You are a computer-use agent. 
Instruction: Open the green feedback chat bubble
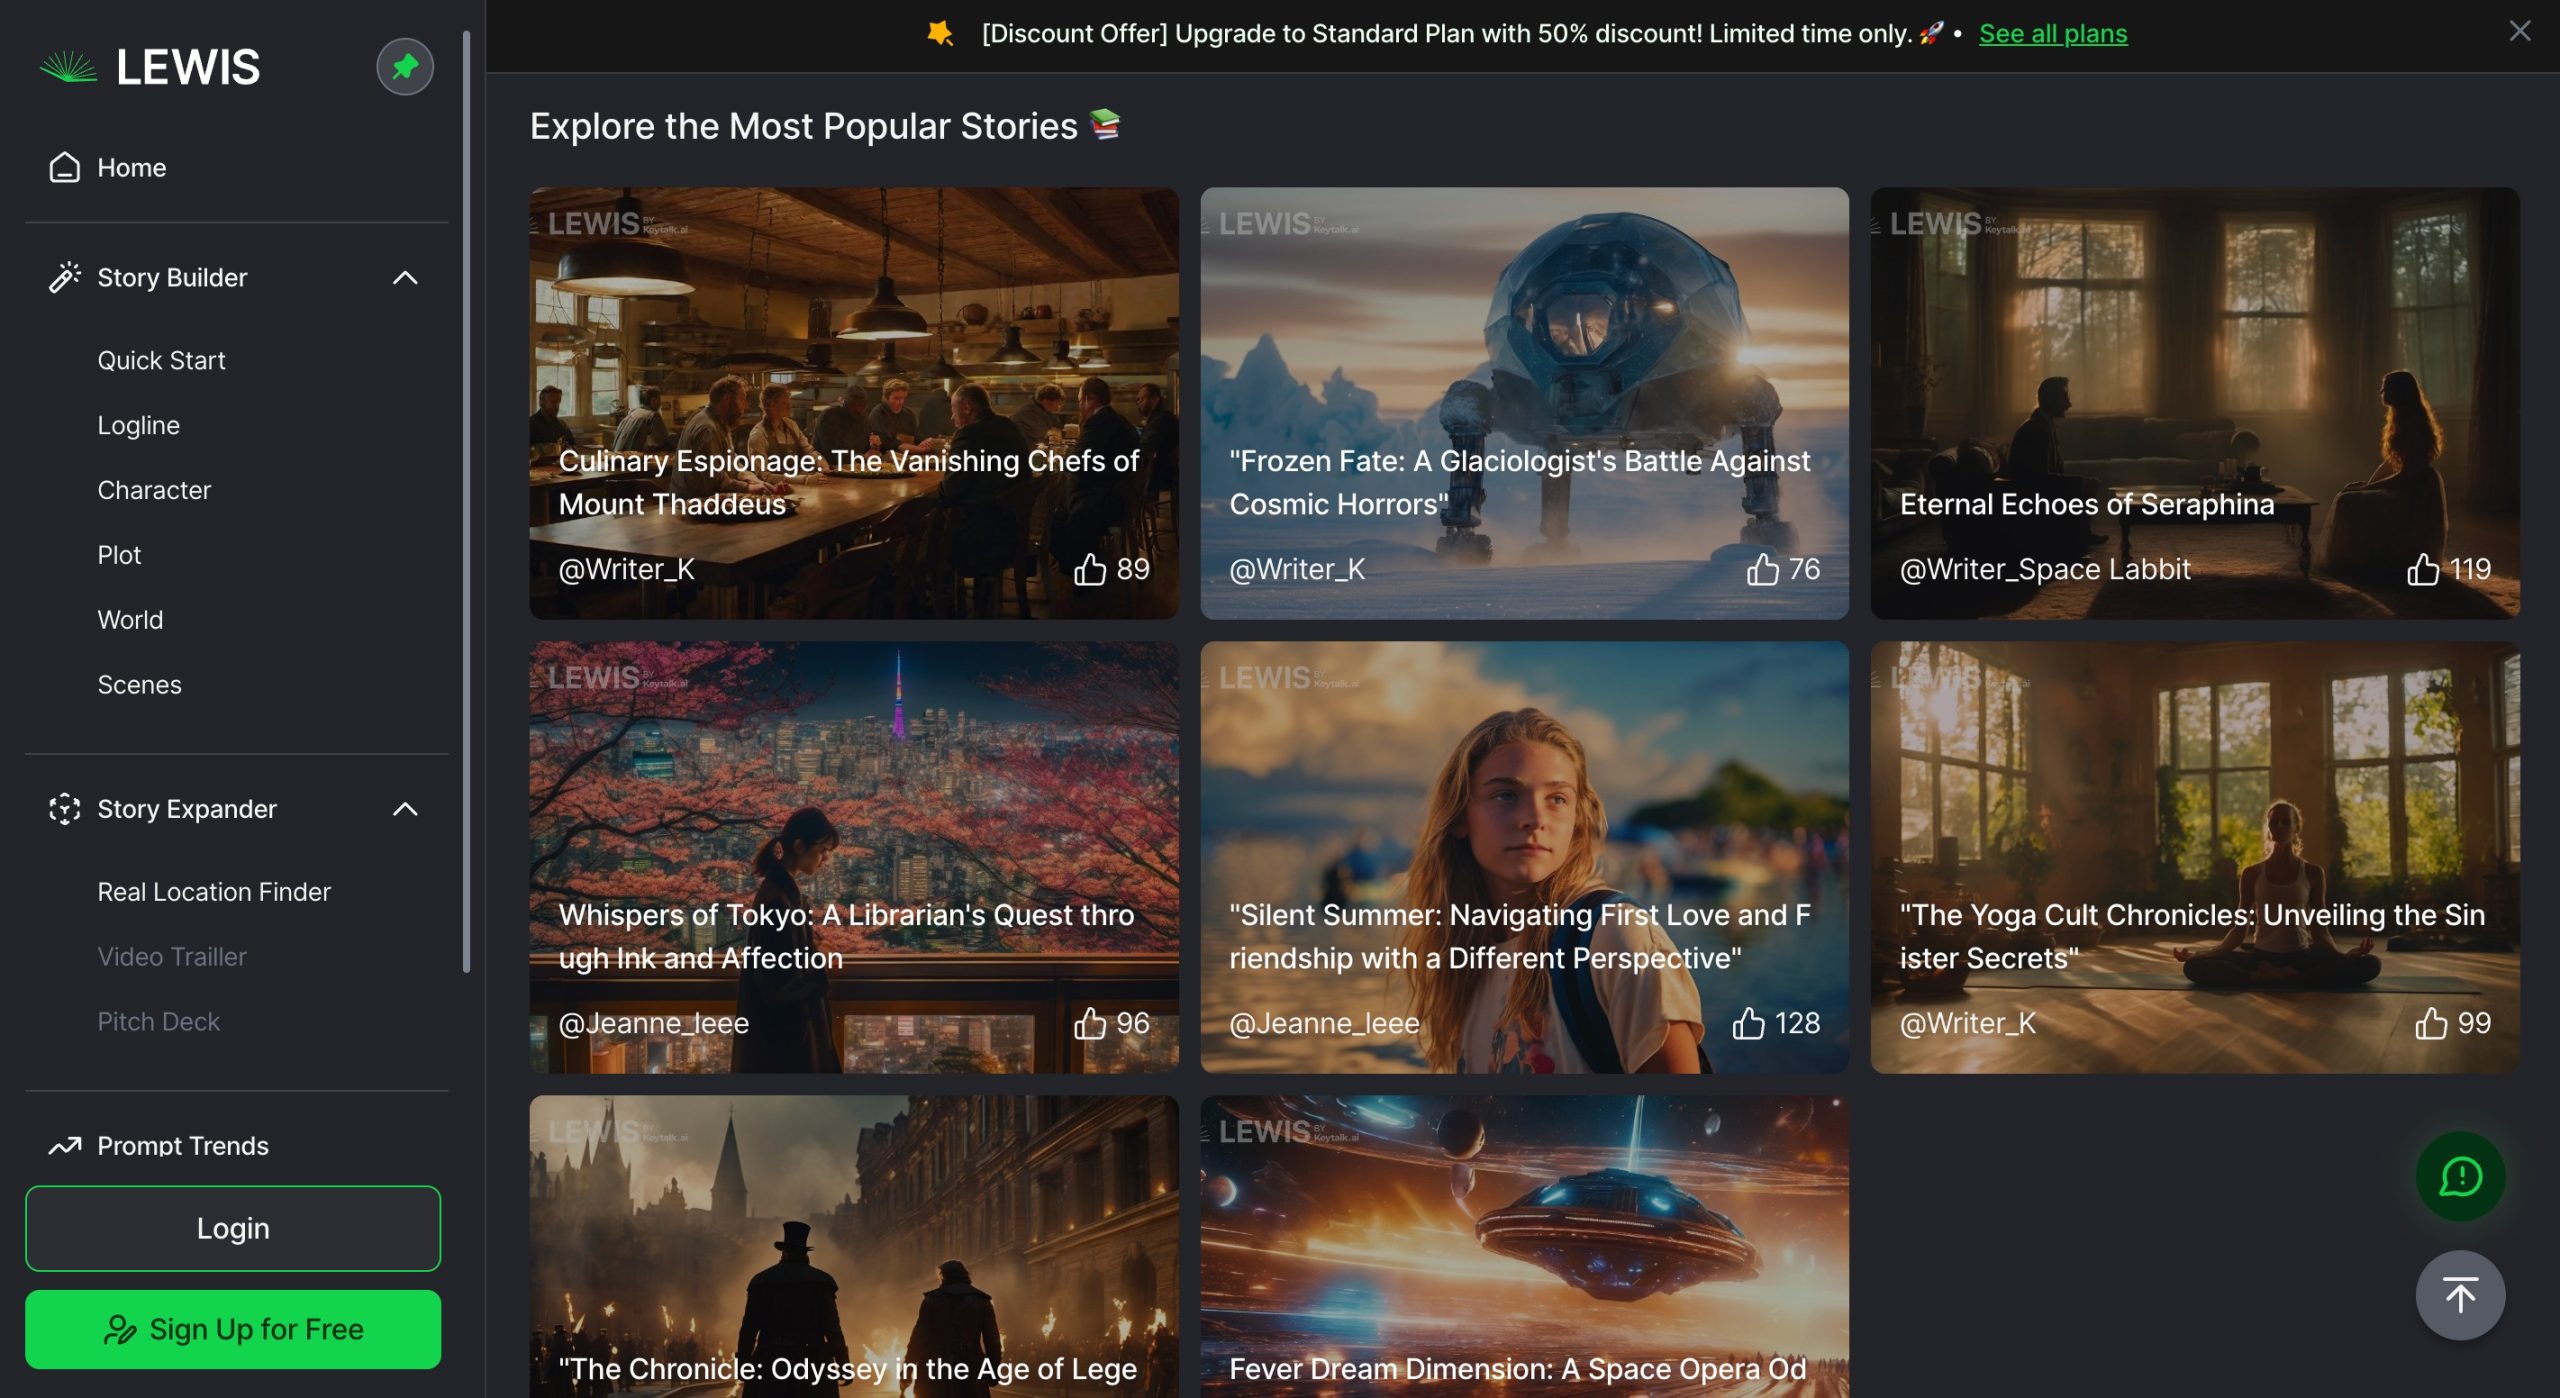point(2459,1176)
